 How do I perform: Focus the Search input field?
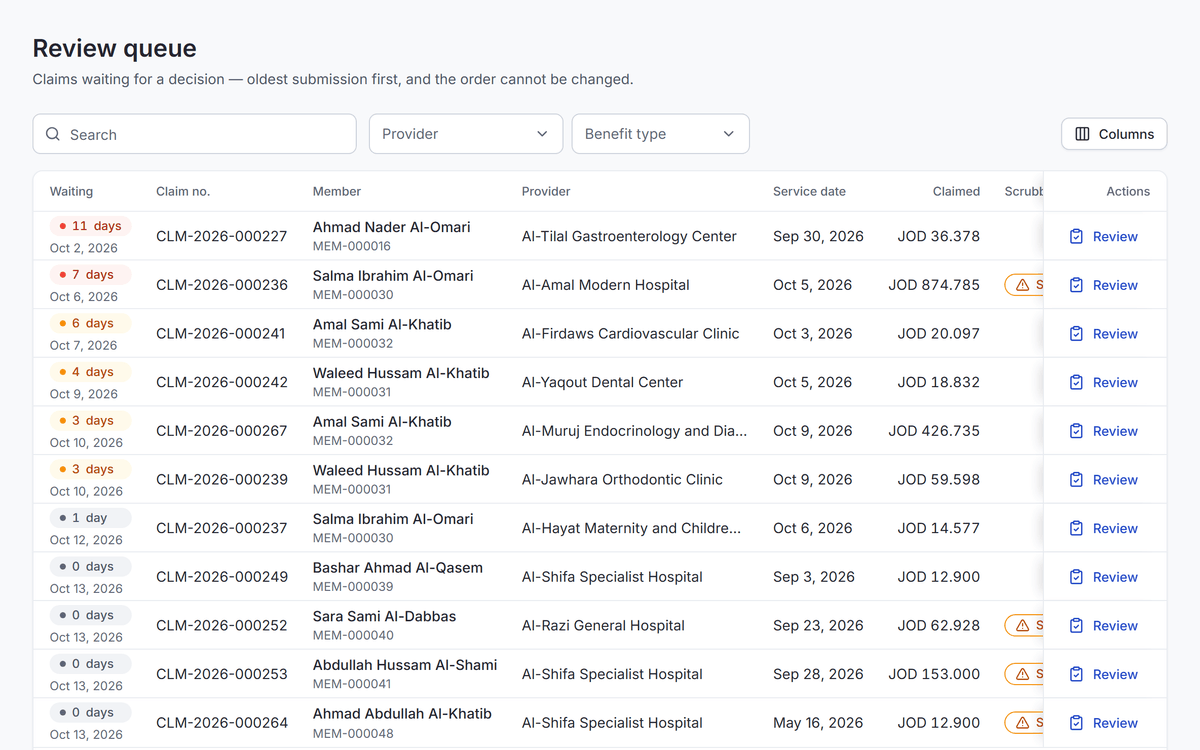click(x=195, y=134)
